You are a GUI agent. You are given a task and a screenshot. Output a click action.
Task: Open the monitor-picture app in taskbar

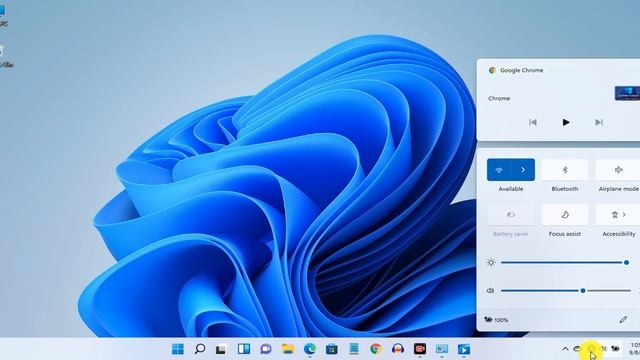(x=442, y=349)
